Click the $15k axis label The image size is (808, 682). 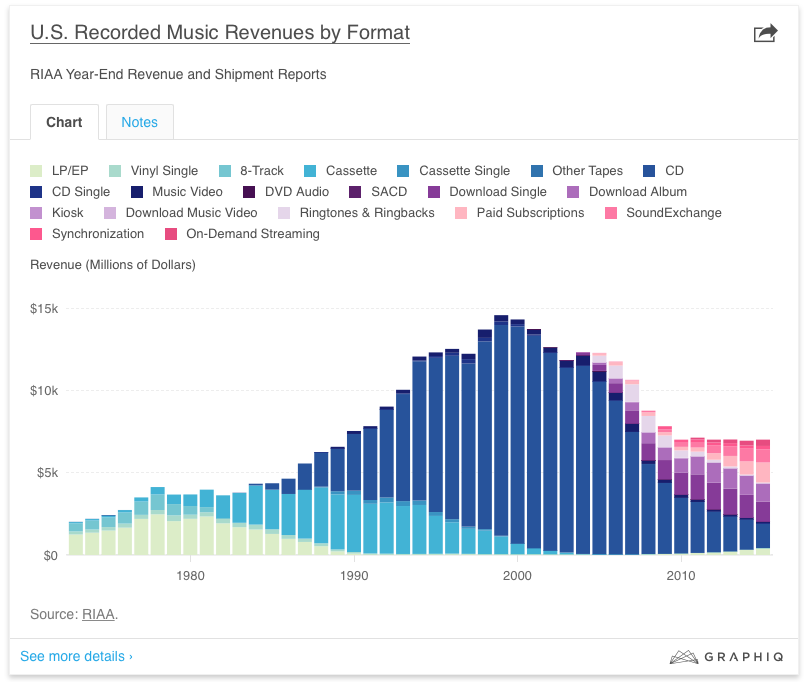44,309
